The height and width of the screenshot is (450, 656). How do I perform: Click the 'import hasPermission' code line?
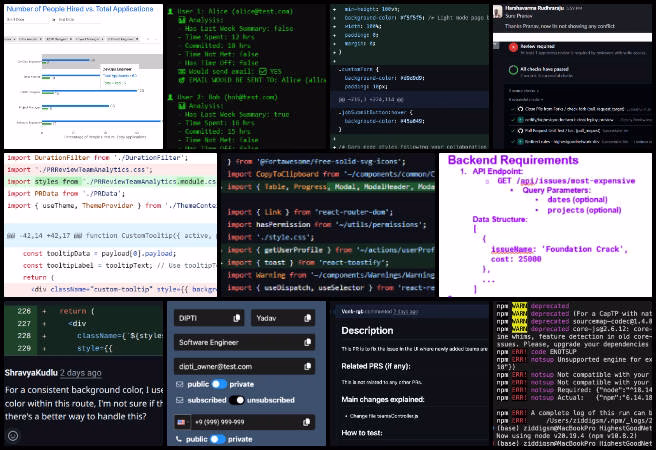pos(328,225)
